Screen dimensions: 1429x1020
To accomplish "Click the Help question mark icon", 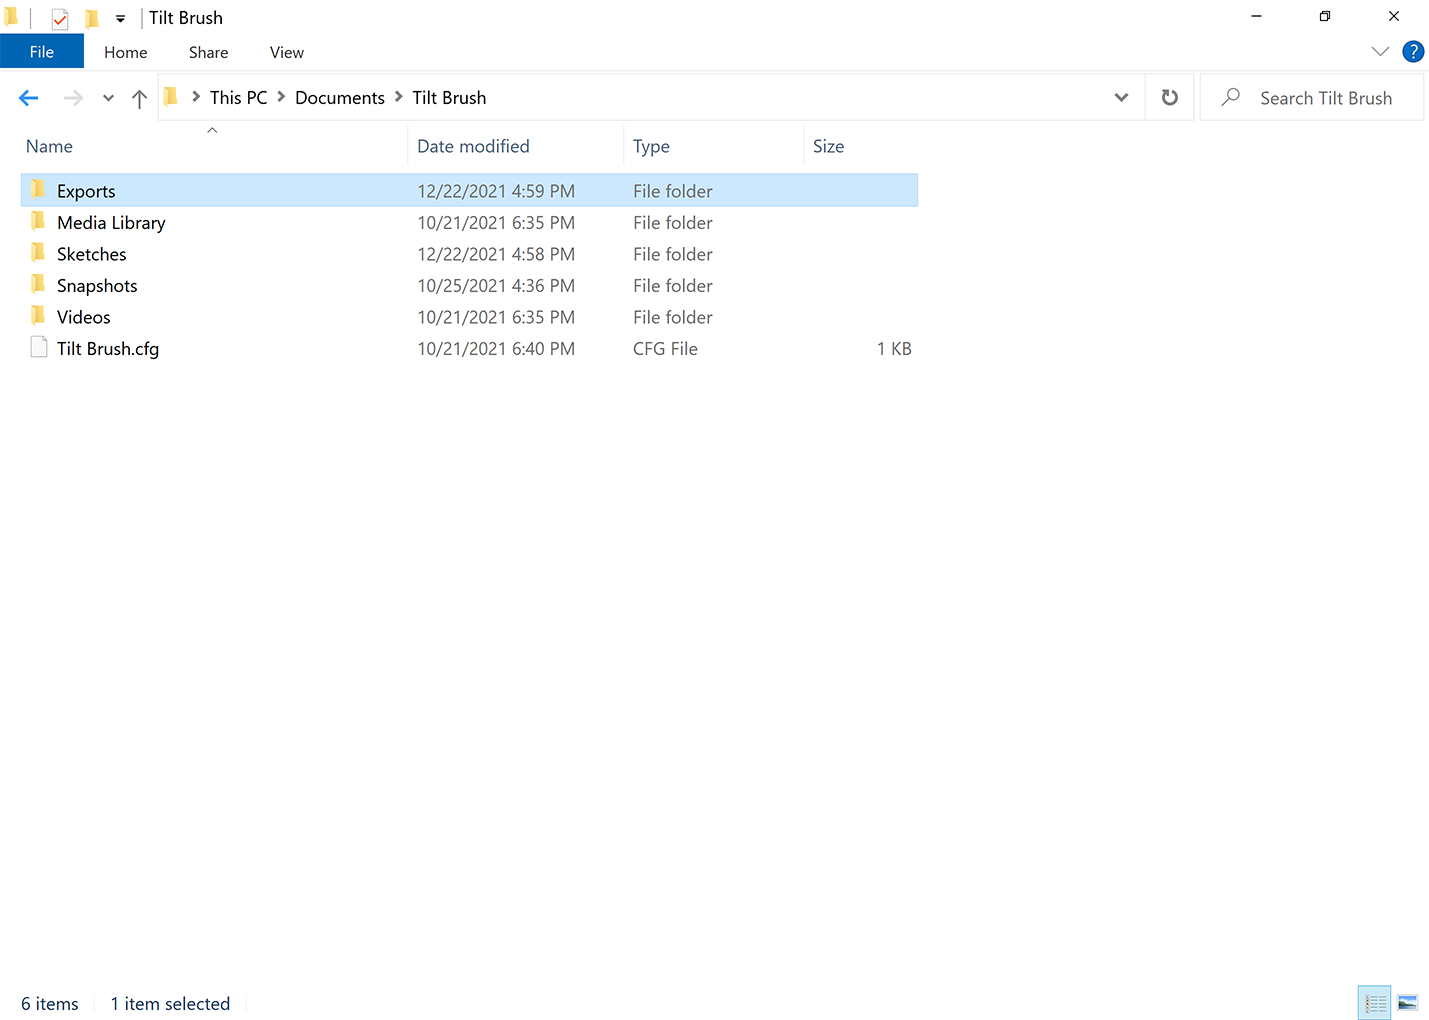I will tap(1413, 52).
